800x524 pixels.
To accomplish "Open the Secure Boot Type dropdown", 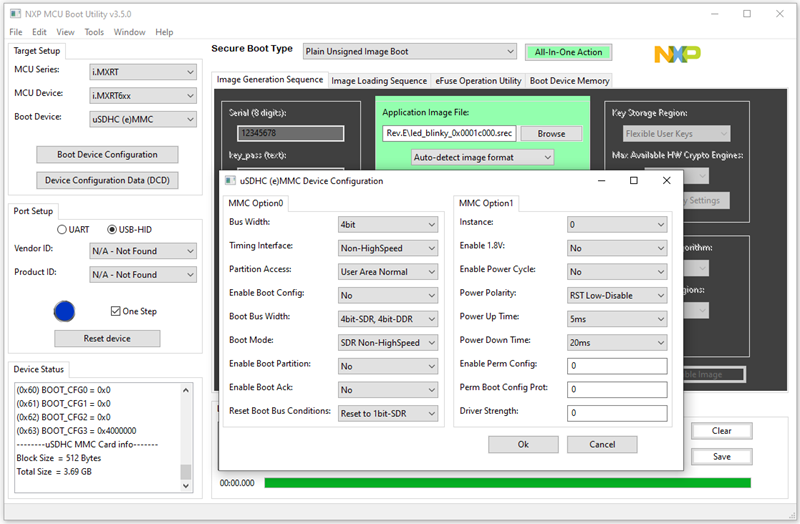I will click(x=410, y=52).
